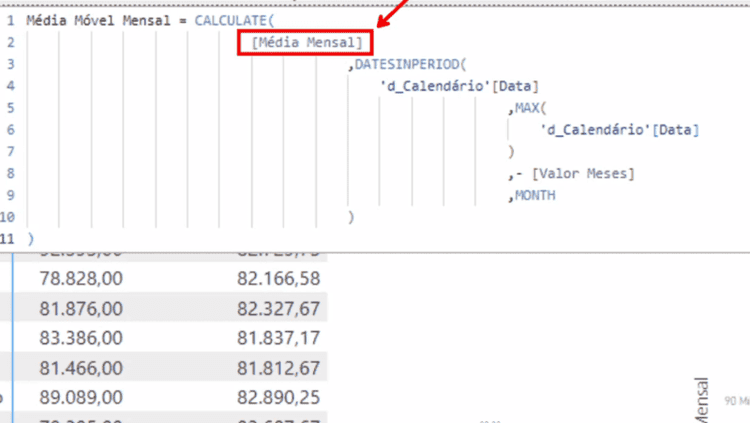Screen dimensions: 750x423
Task: Click the closing parenthesis on line 11
Action: pyautogui.click(x=31, y=239)
